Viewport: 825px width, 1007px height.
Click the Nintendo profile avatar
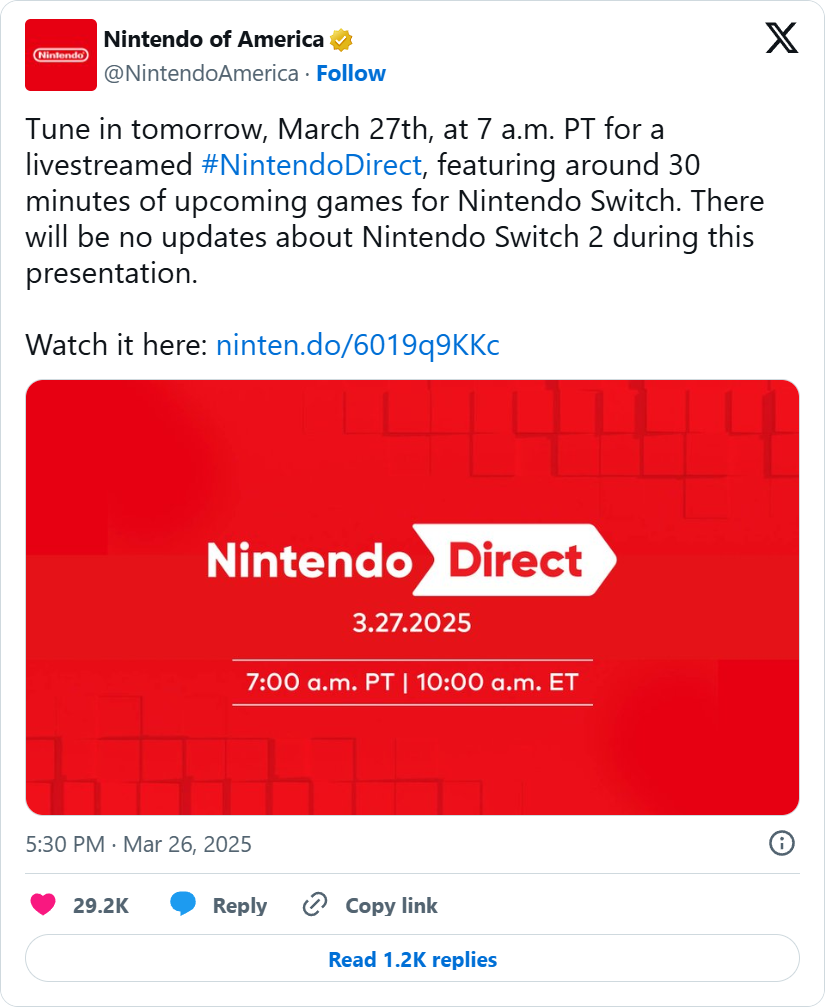[x=61, y=55]
